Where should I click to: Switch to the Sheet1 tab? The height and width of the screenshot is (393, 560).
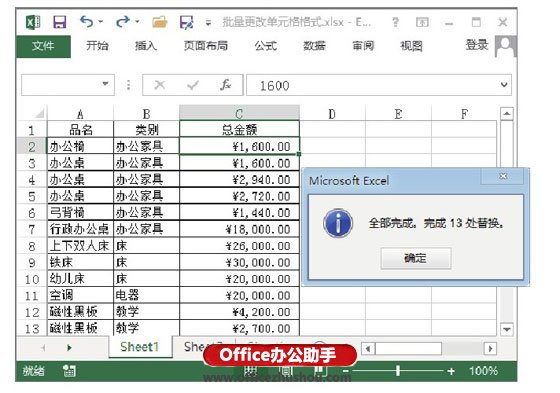click(x=140, y=347)
